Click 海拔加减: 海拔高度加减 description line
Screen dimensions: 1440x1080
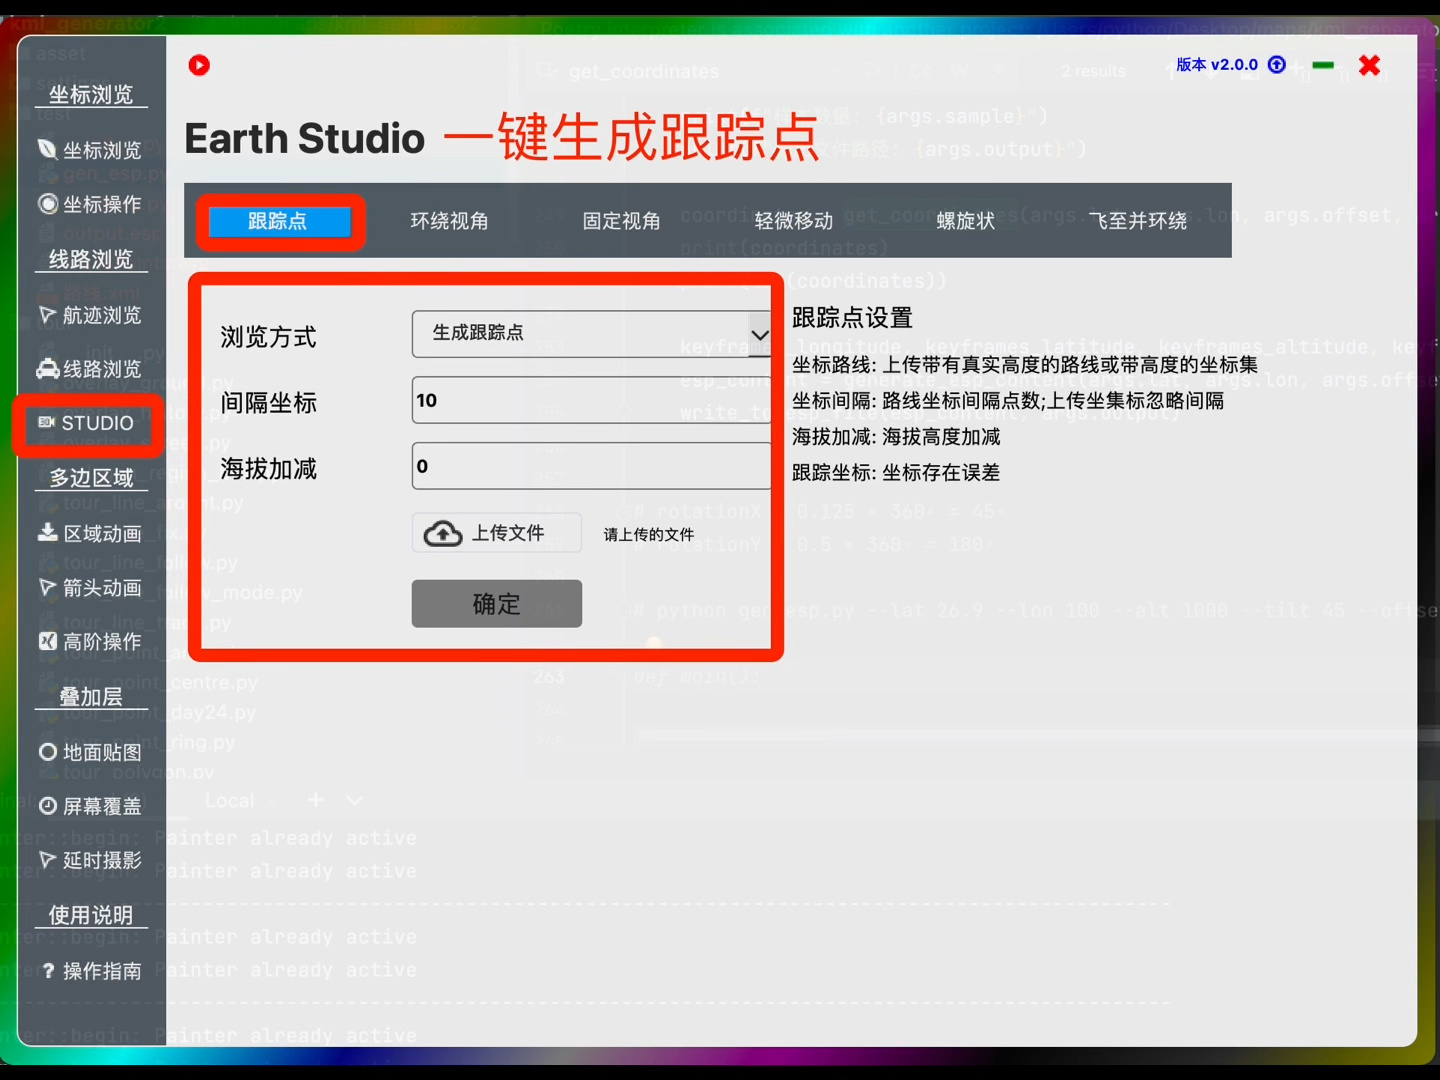click(896, 437)
